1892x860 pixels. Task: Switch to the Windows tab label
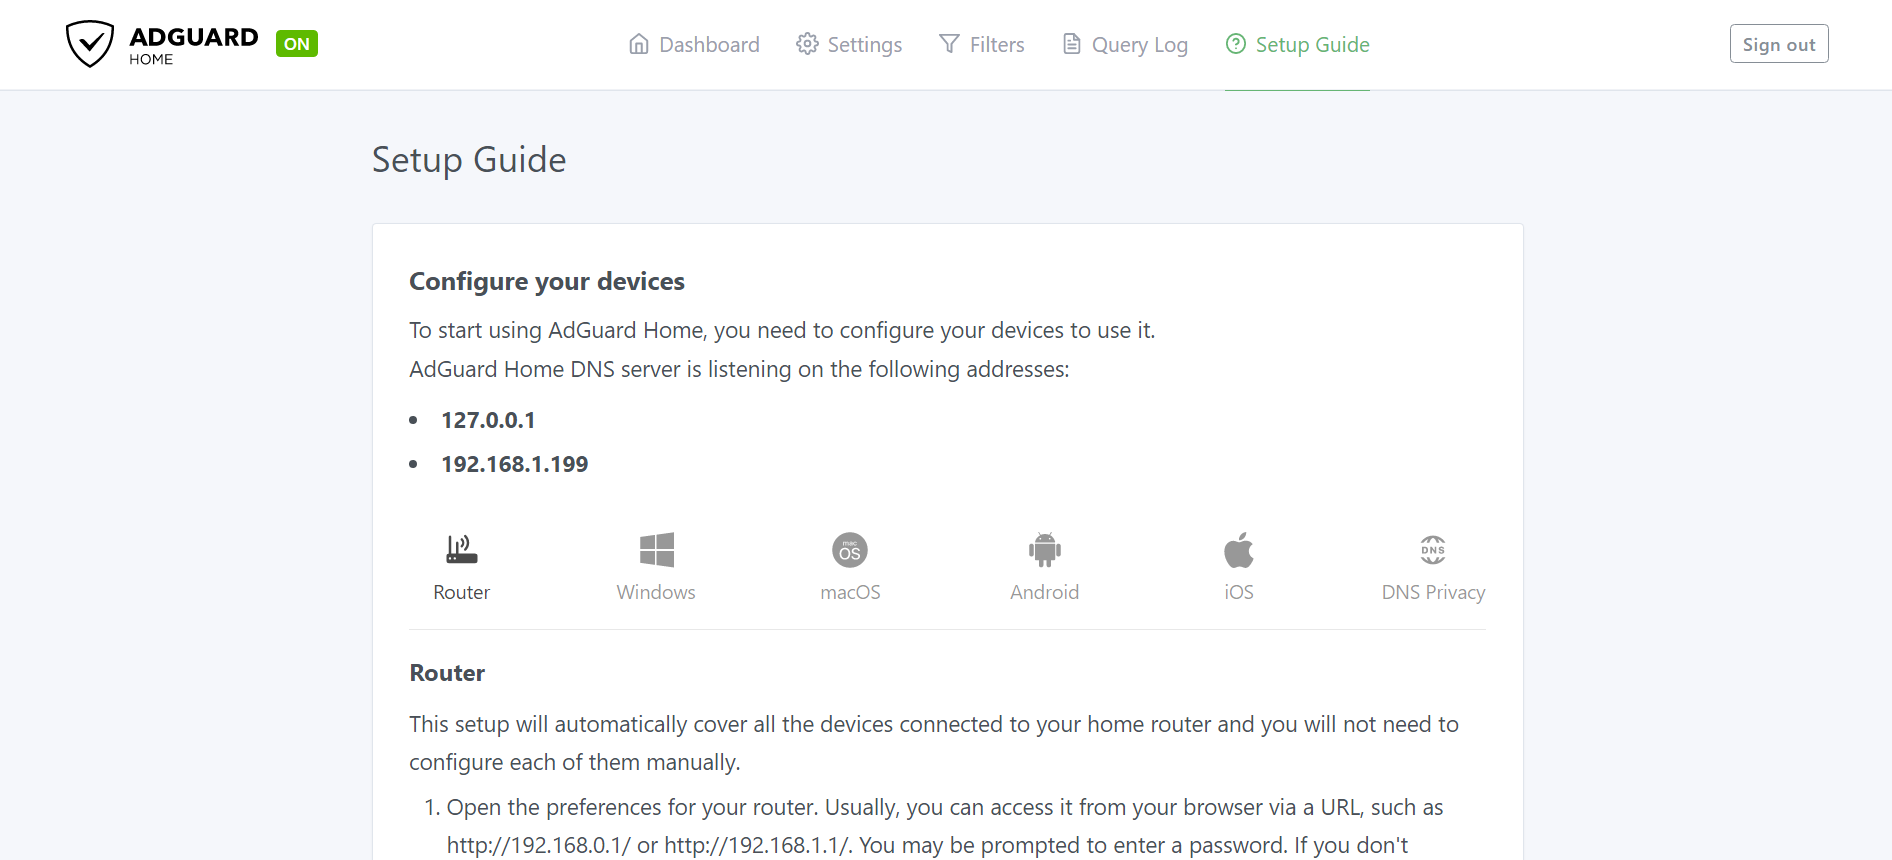click(656, 592)
